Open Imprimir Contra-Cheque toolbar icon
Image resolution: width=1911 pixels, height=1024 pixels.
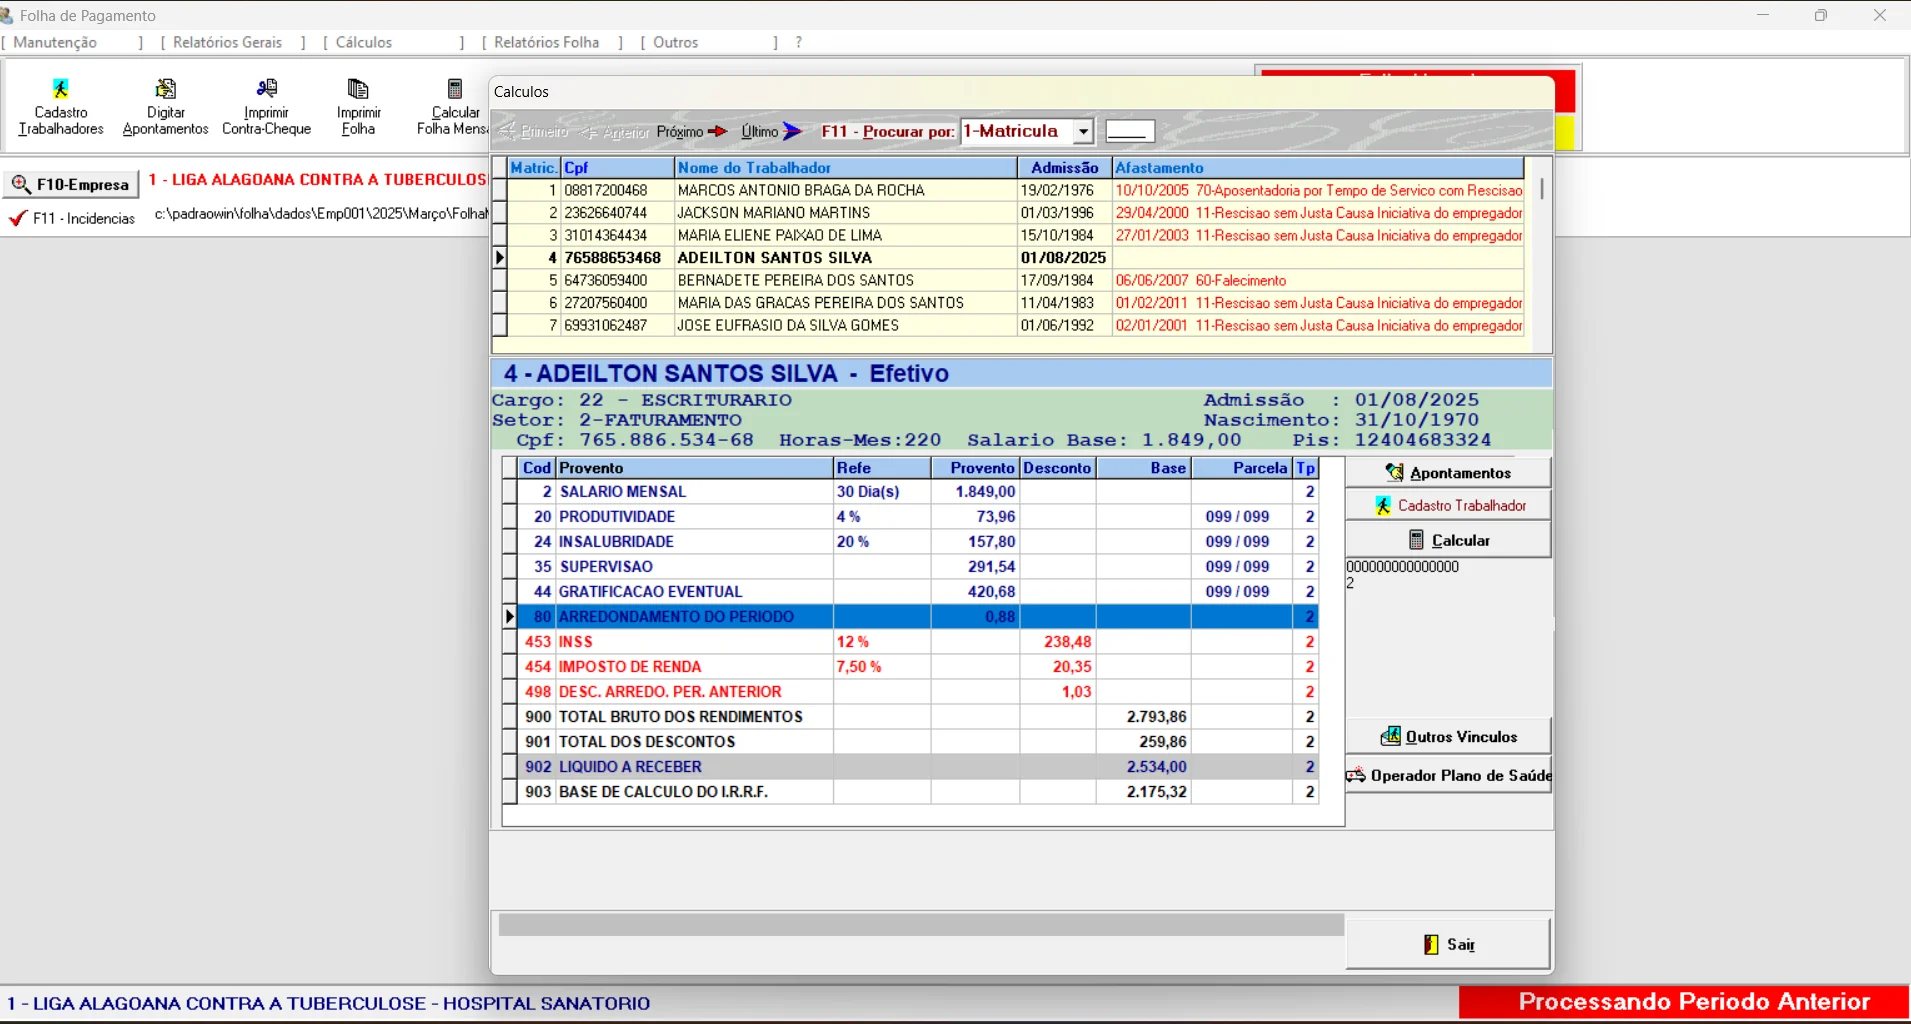tap(266, 106)
